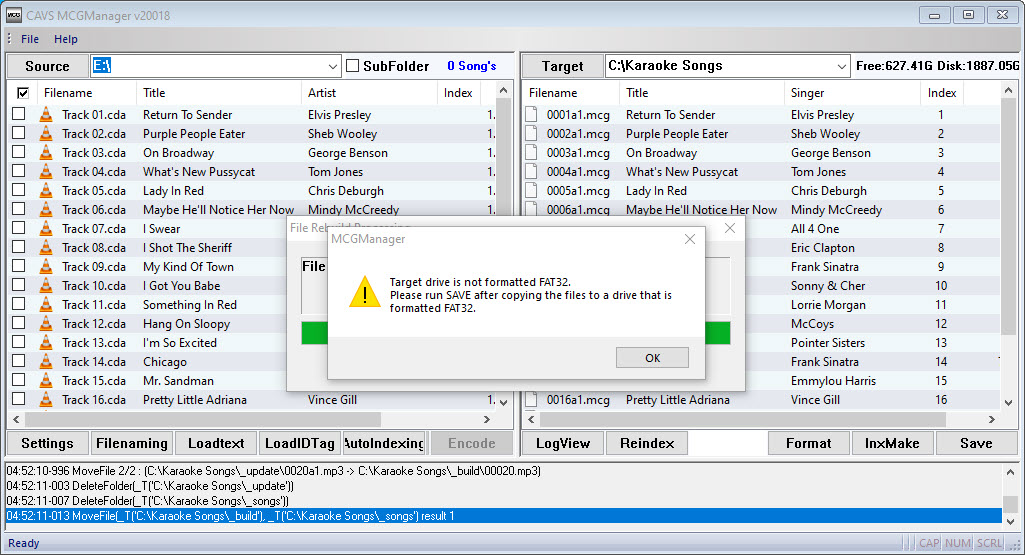The height and width of the screenshot is (555, 1025).
Task: Click the target list scroll-down arrow
Action: pos(1009,402)
